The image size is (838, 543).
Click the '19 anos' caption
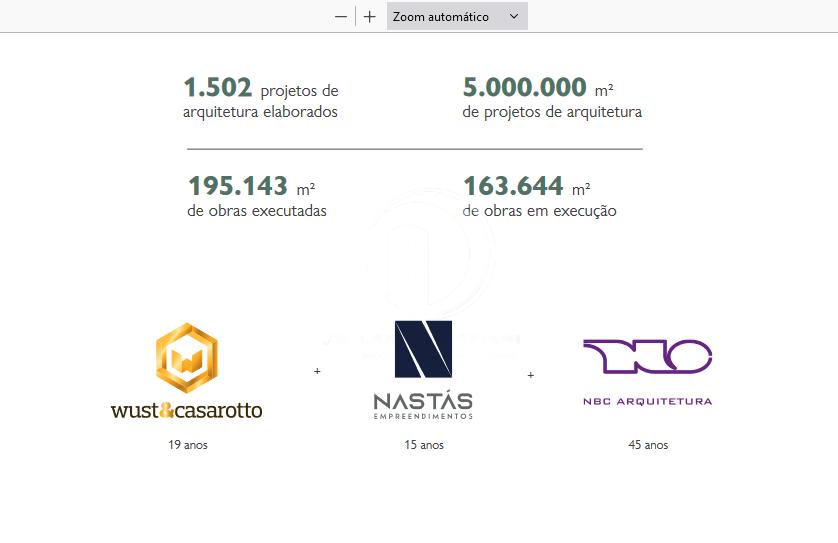tap(188, 445)
